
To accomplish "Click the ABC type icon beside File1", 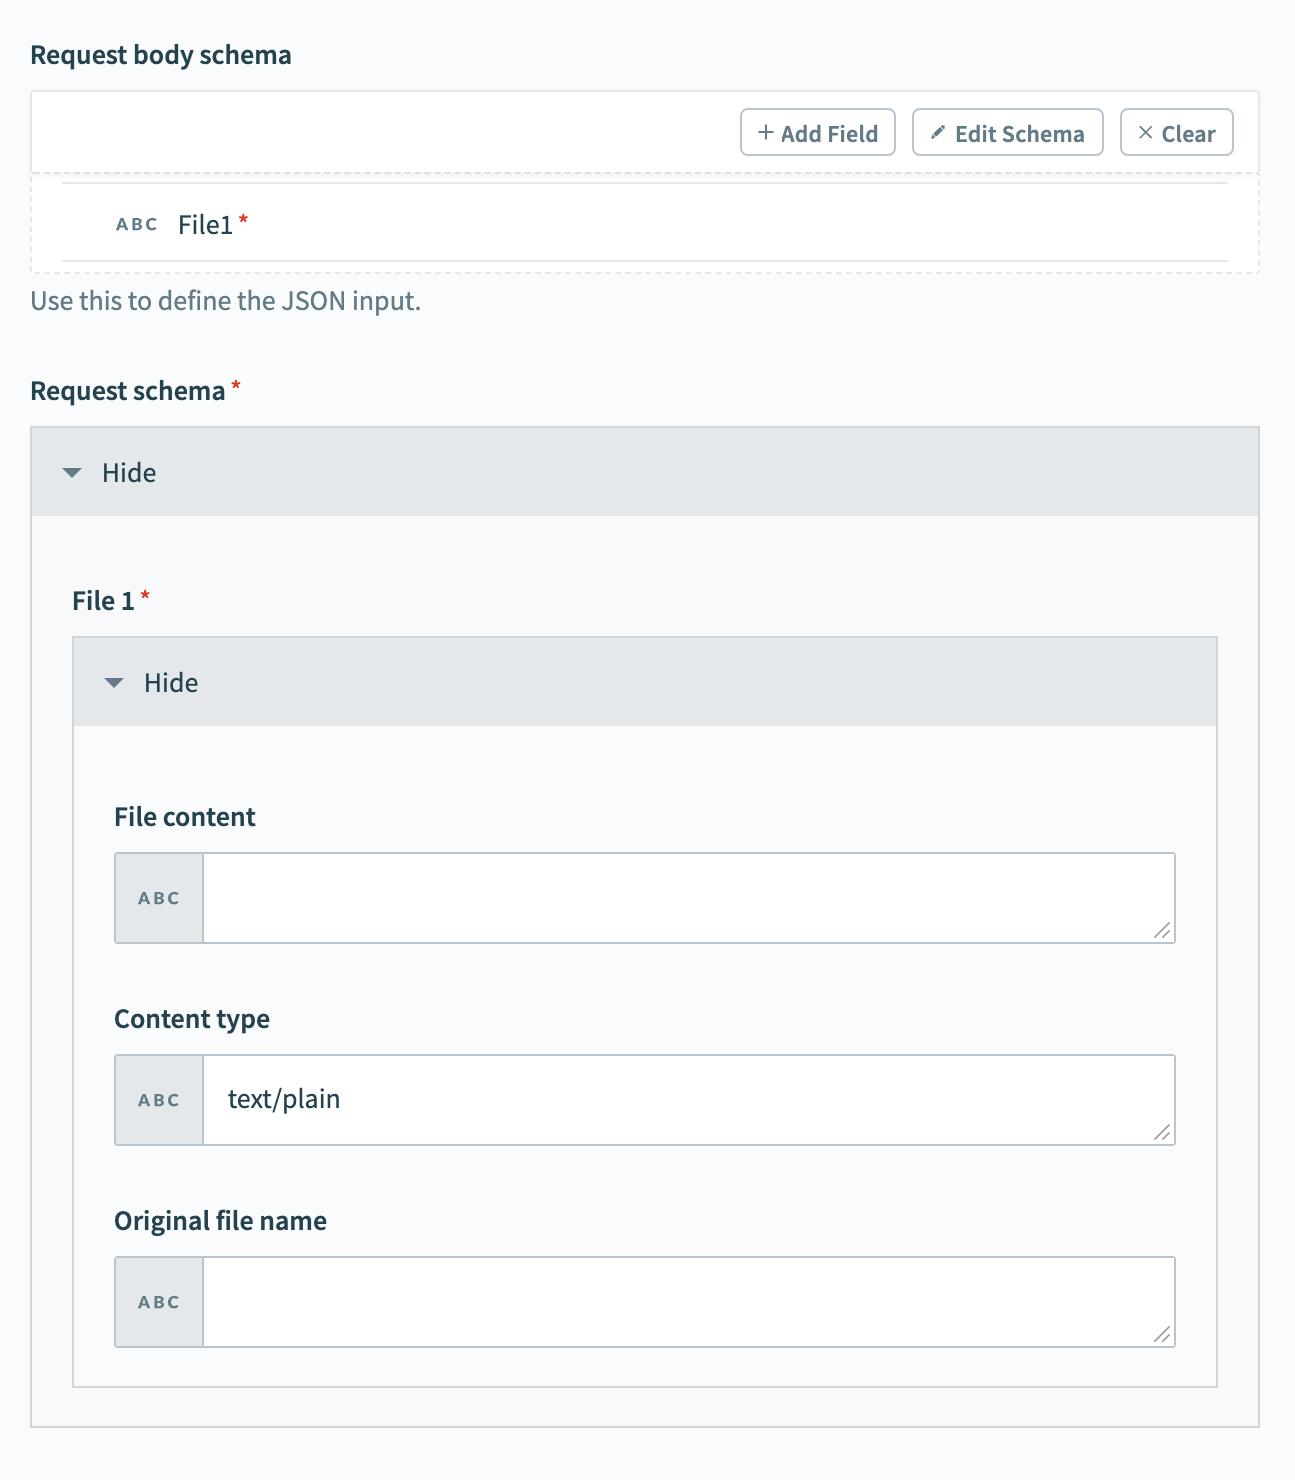I will pos(137,225).
